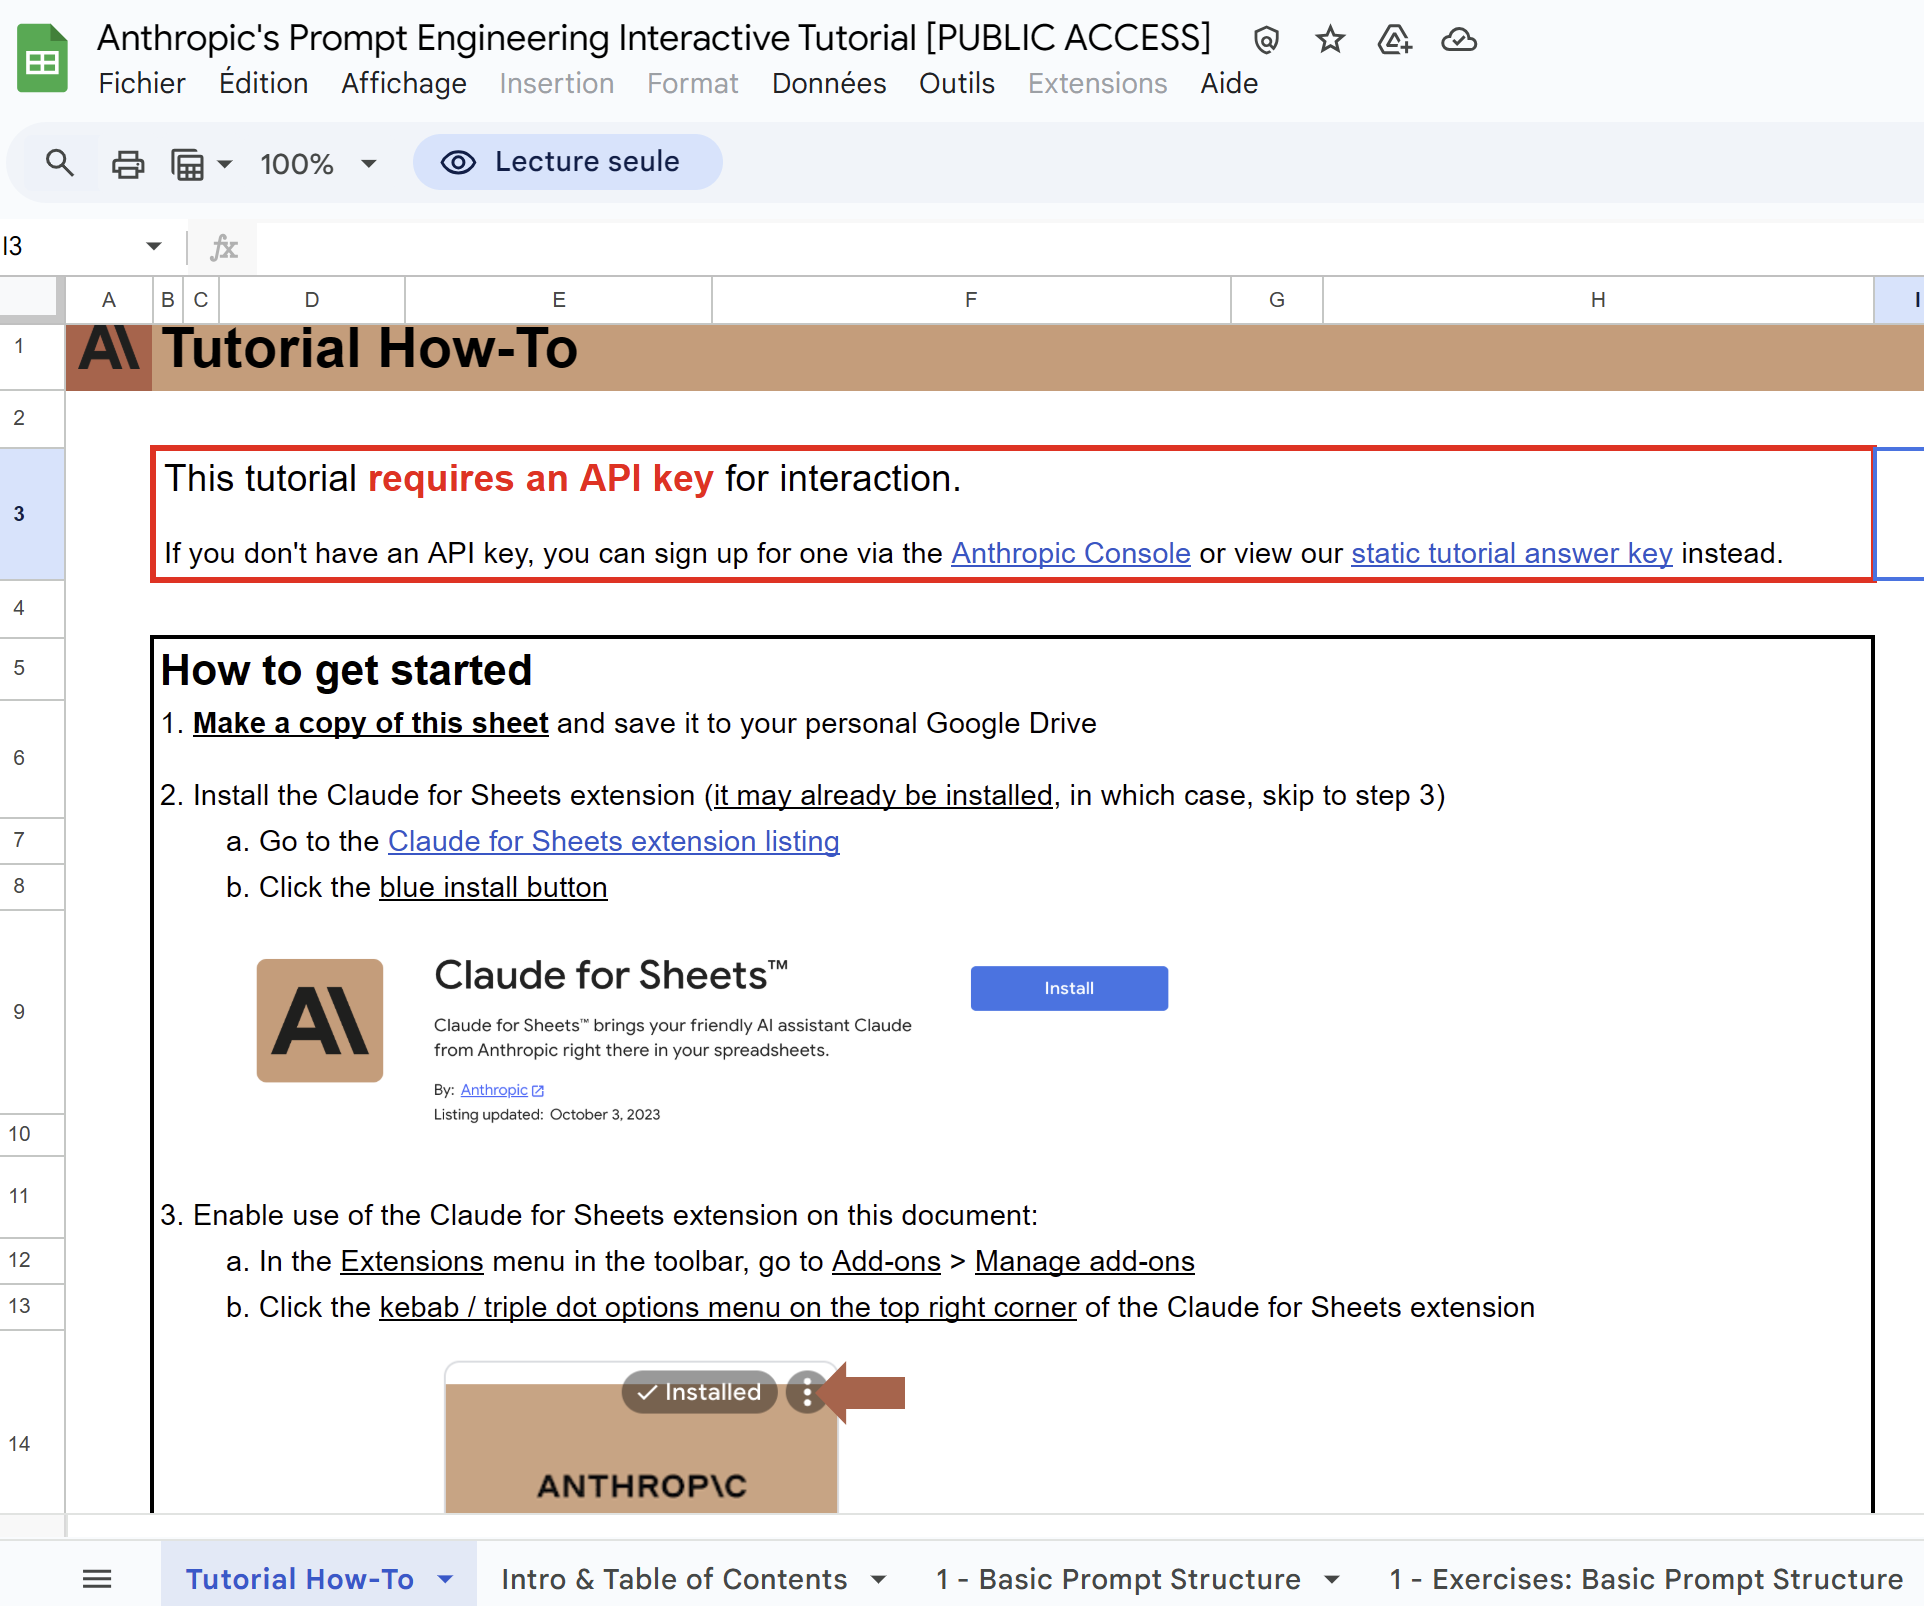Star this spreadsheet document
1924x1606 pixels.
1330,40
